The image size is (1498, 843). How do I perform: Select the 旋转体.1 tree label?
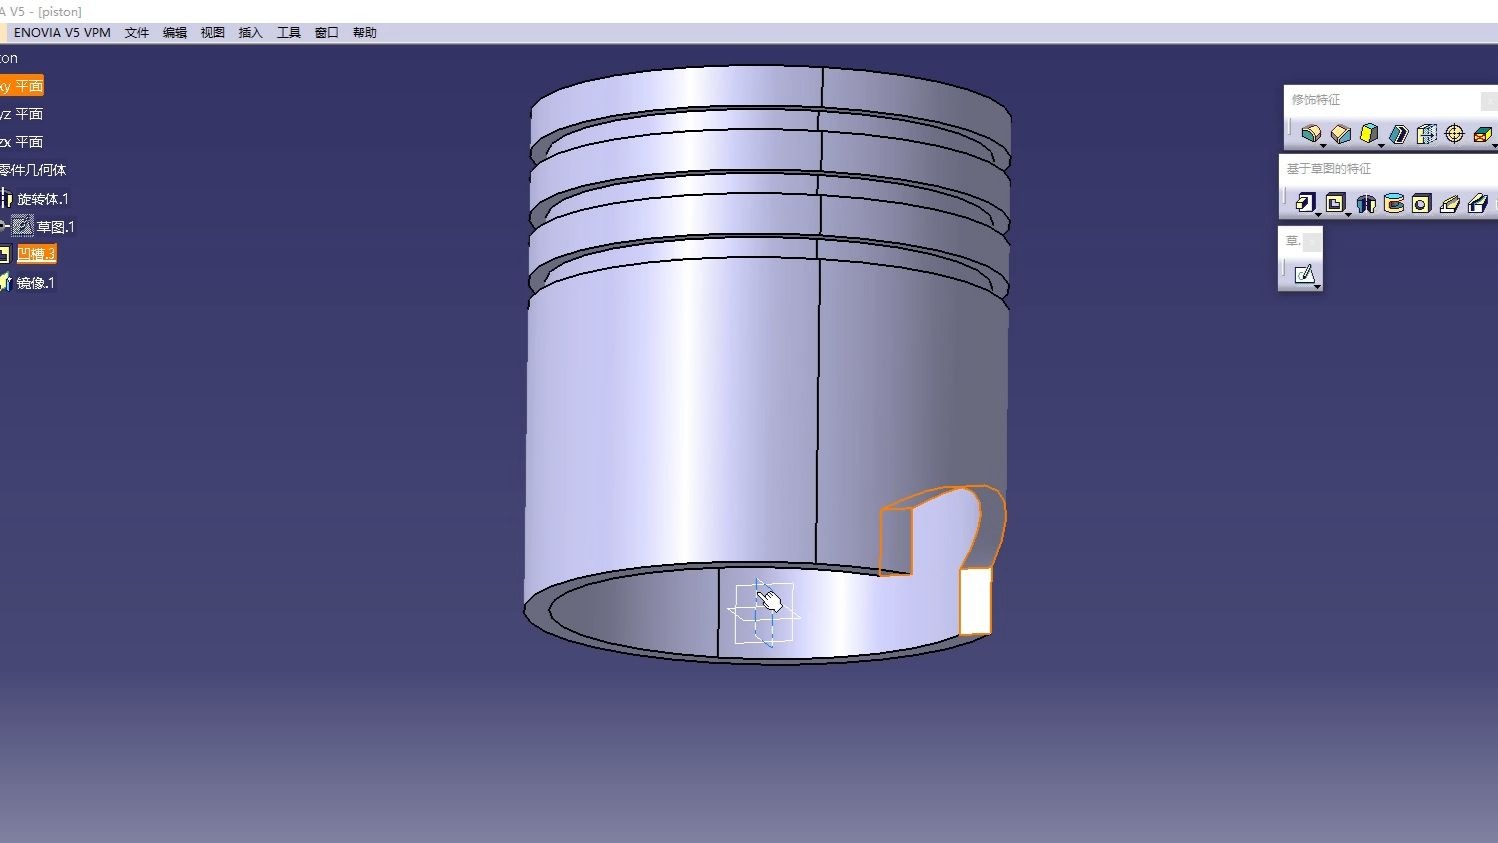coord(43,199)
